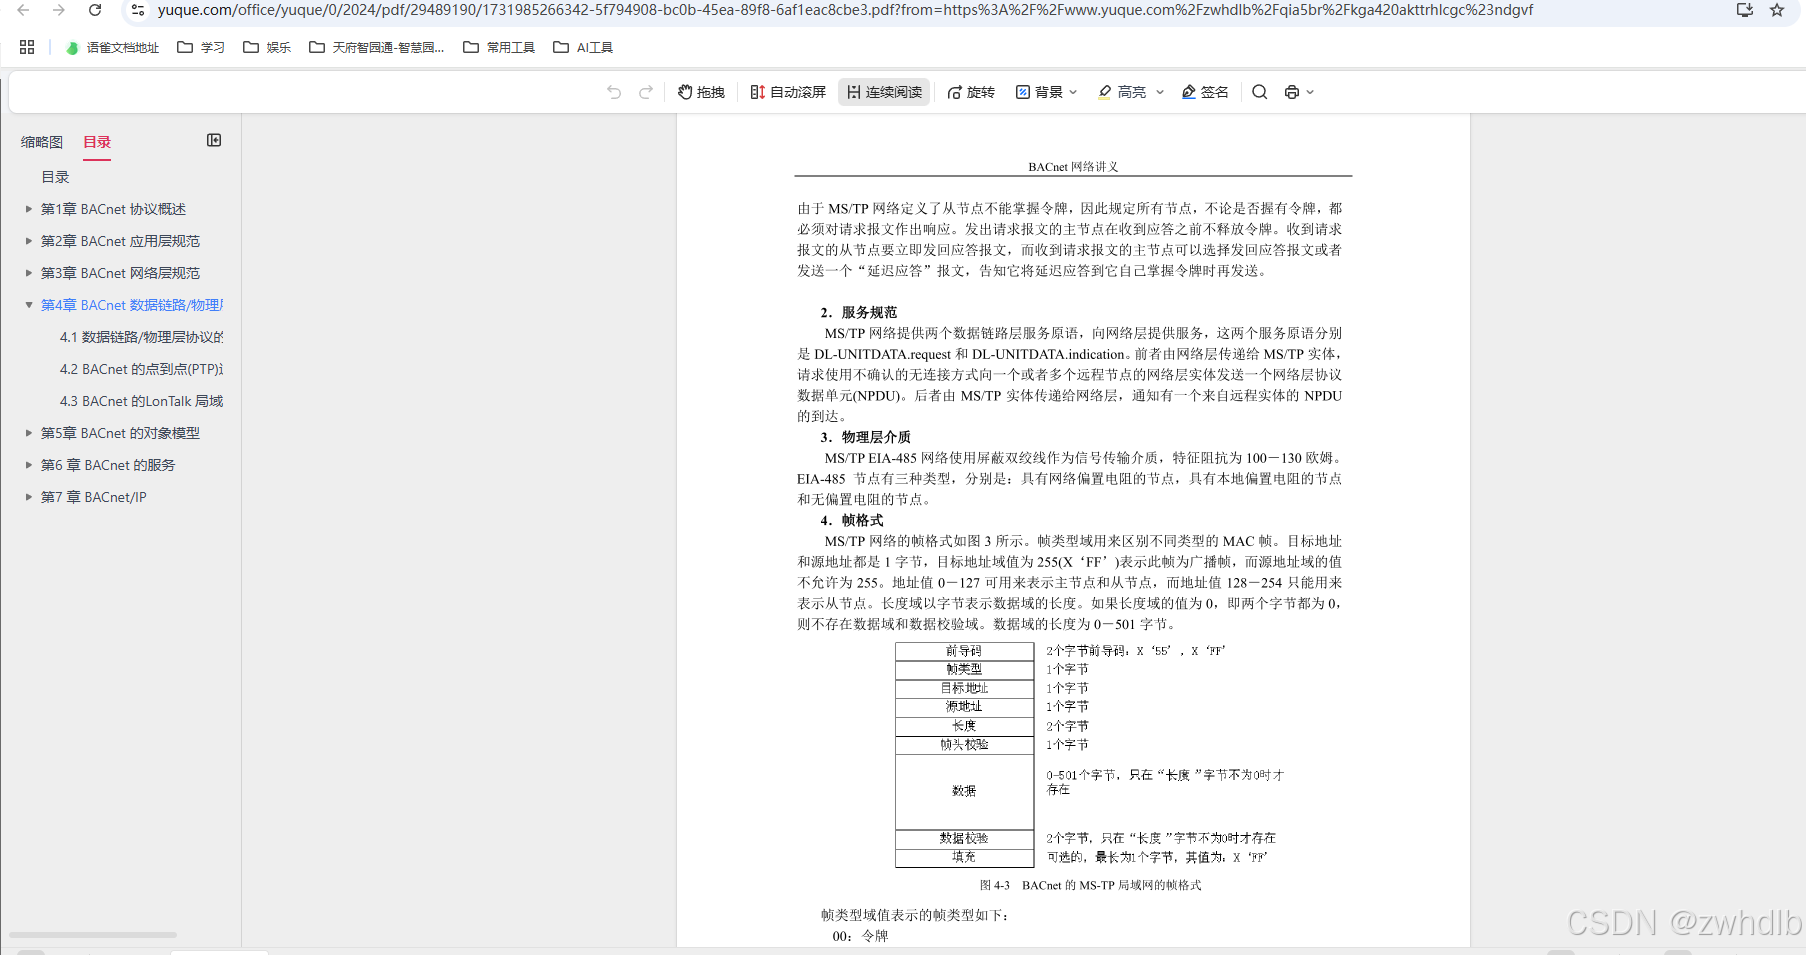Expand 第6章 BACnet 的服务
This screenshot has width=1806, height=955.
point(28,465)
